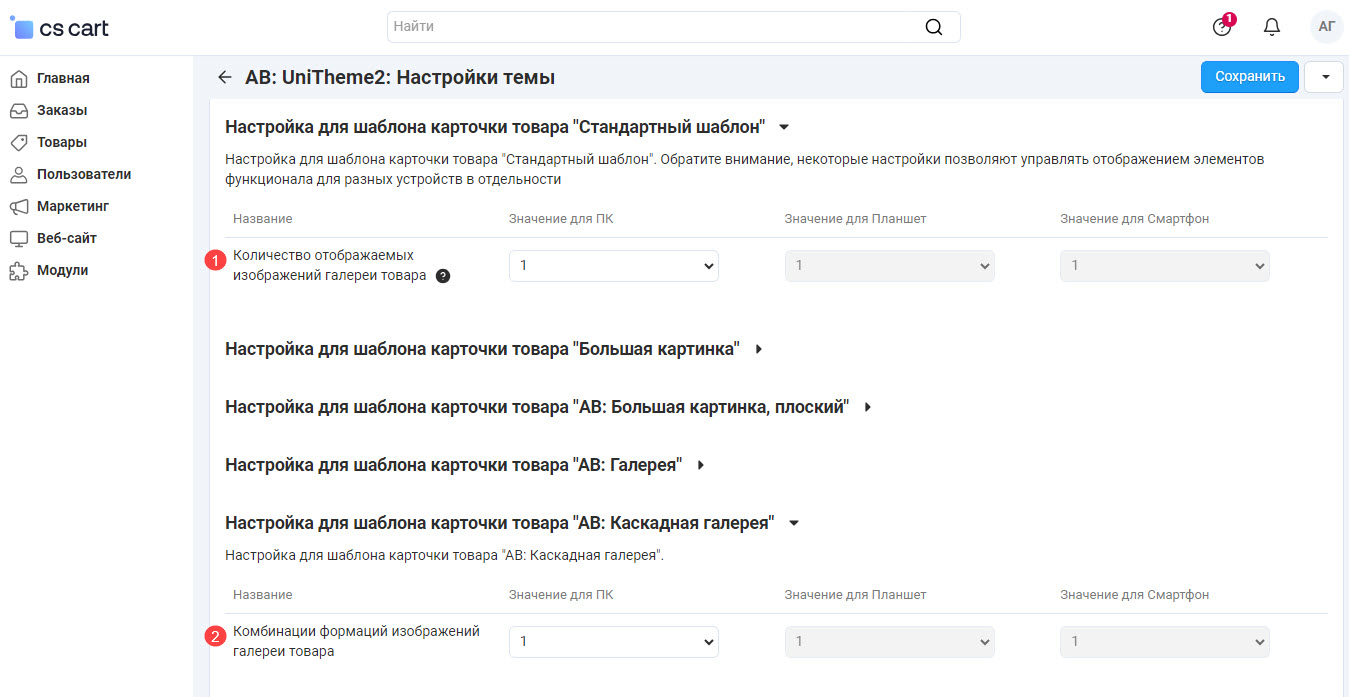Expand the "Большая картинка" settings section
The height and width of the screenshot is (697, 1349).
point(758,349)
